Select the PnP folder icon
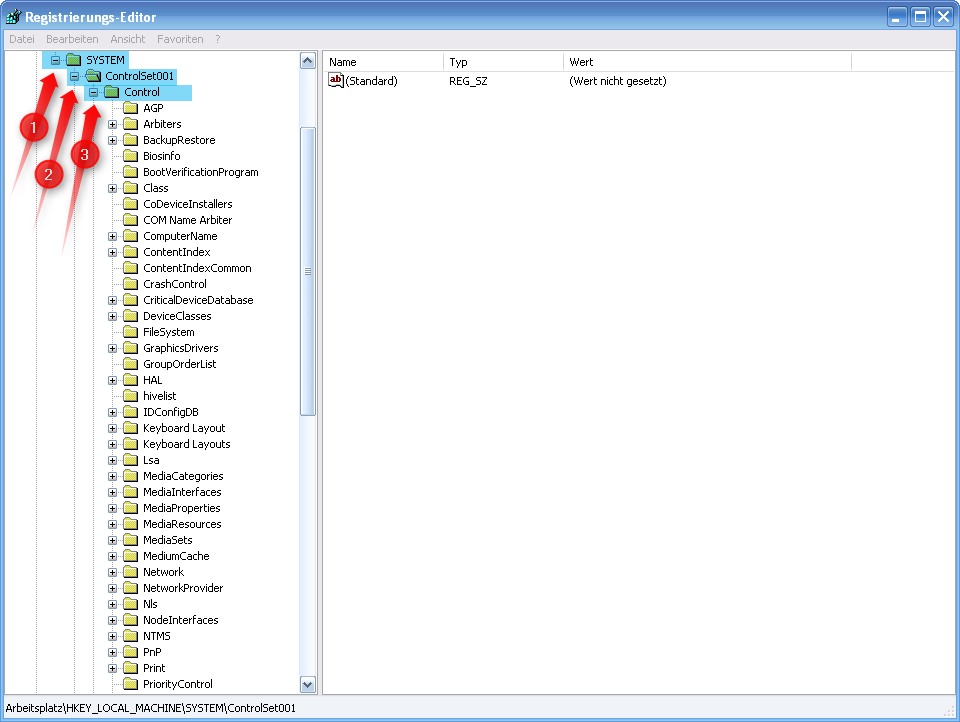The image size is (960, 722). (x=129, y=651)
